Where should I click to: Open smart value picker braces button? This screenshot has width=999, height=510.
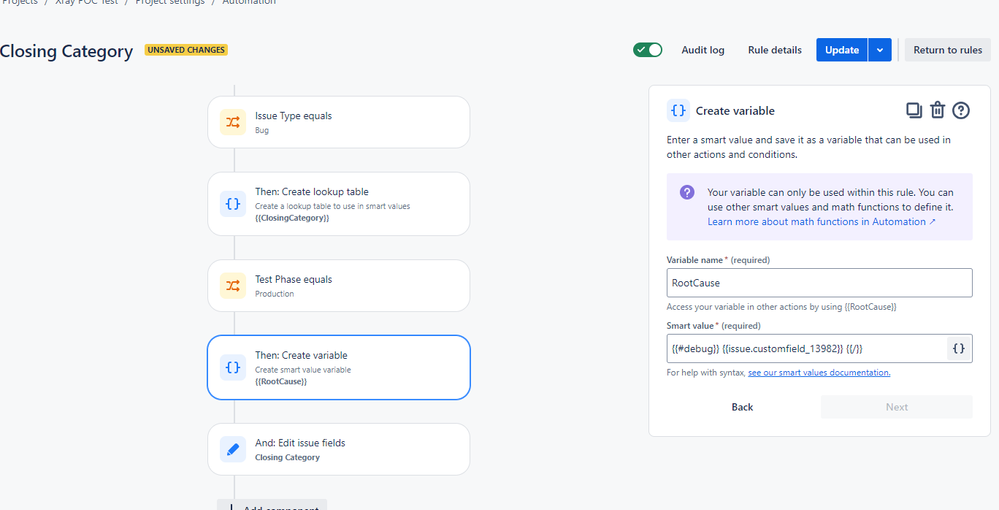coord(959,348)
